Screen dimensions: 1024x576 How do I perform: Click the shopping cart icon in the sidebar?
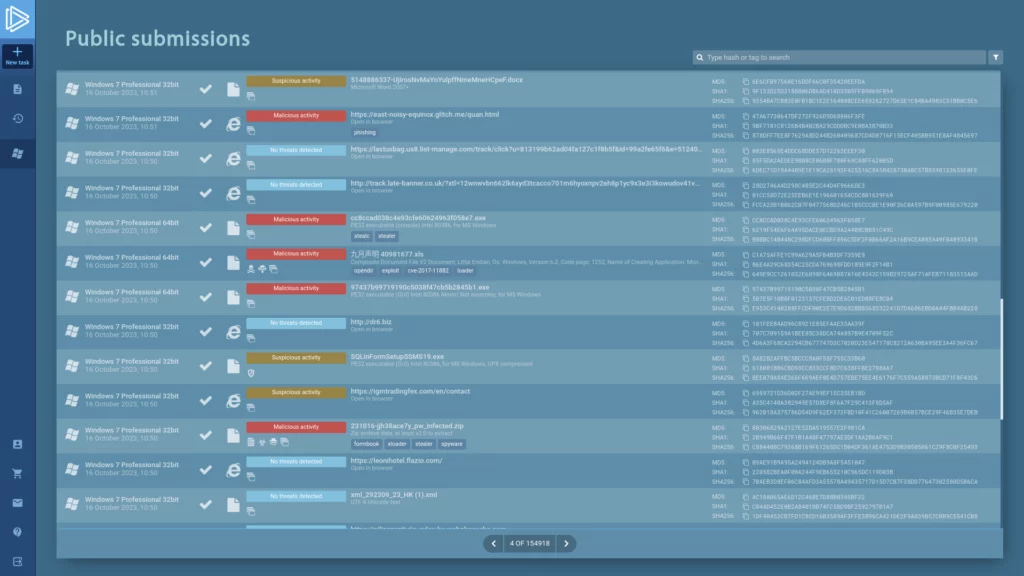[17, 473]
